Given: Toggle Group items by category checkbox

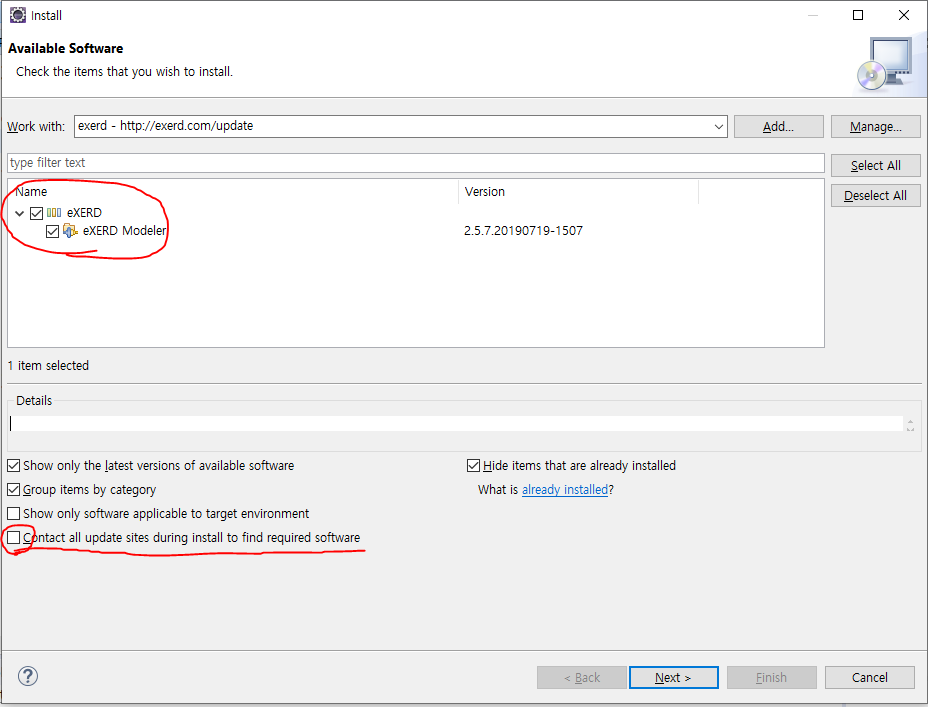Looking at the screenshot, I should pyautogui.click(x=14, y=489).
